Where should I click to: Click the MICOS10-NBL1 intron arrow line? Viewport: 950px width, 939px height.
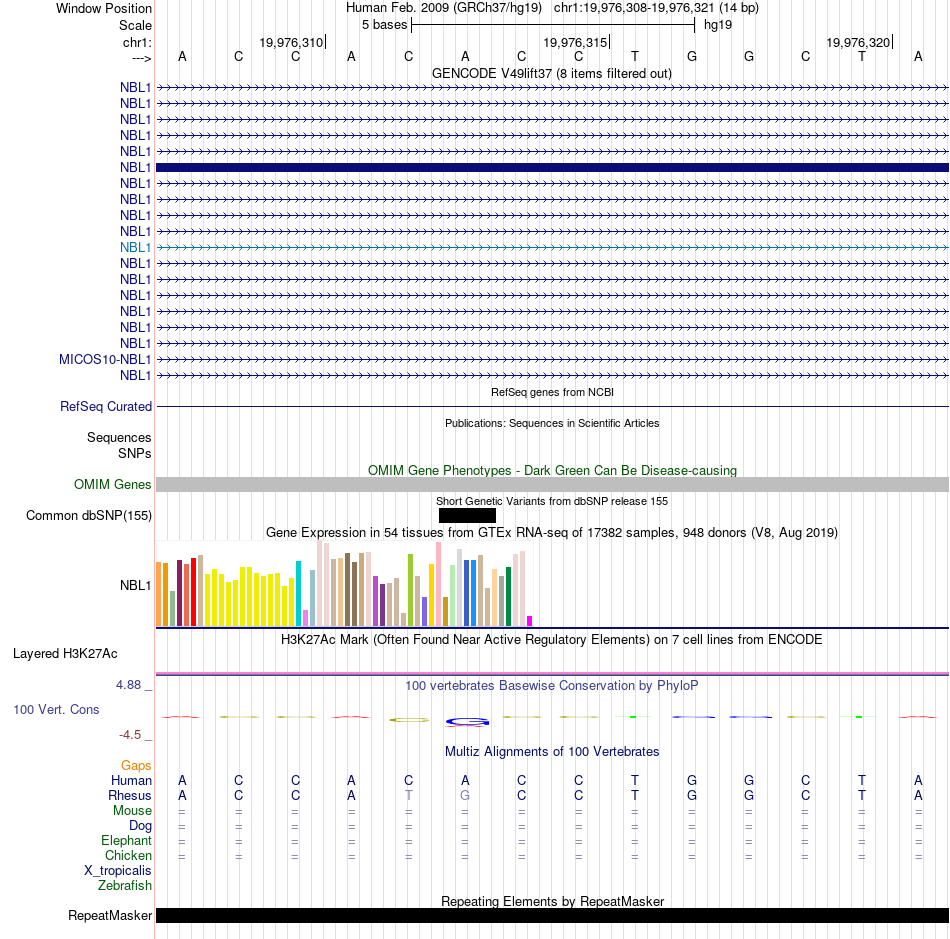pos(553,359)
